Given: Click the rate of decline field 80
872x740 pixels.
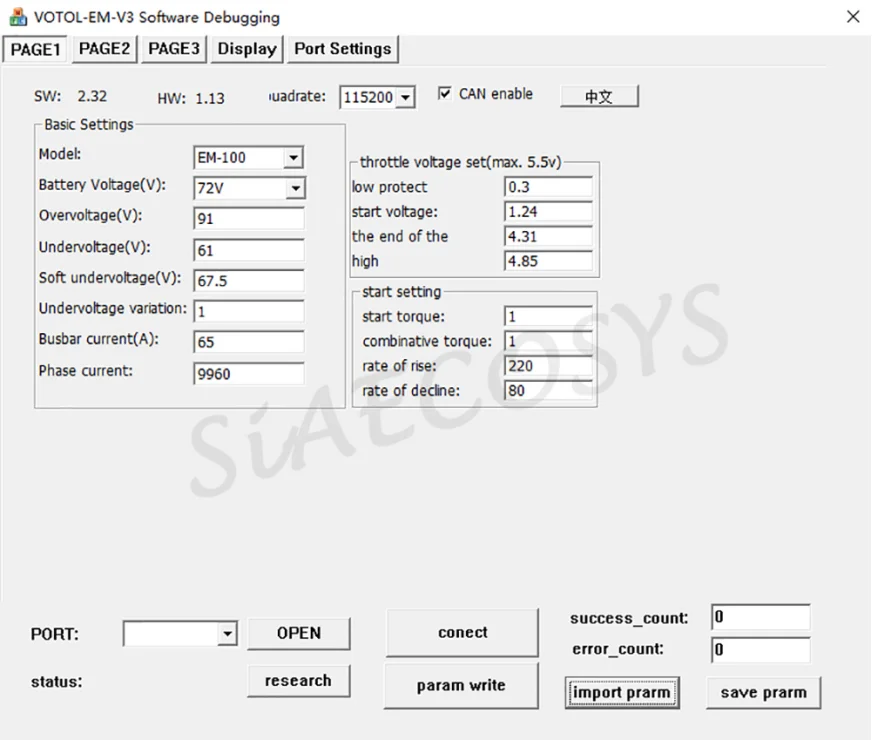Looking at the screenshot, I should 548,390.
